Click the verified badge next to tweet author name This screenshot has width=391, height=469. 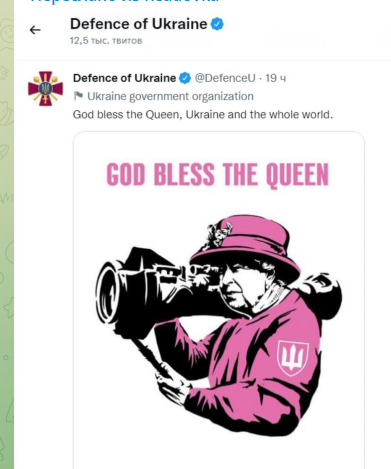pos(185,78)
